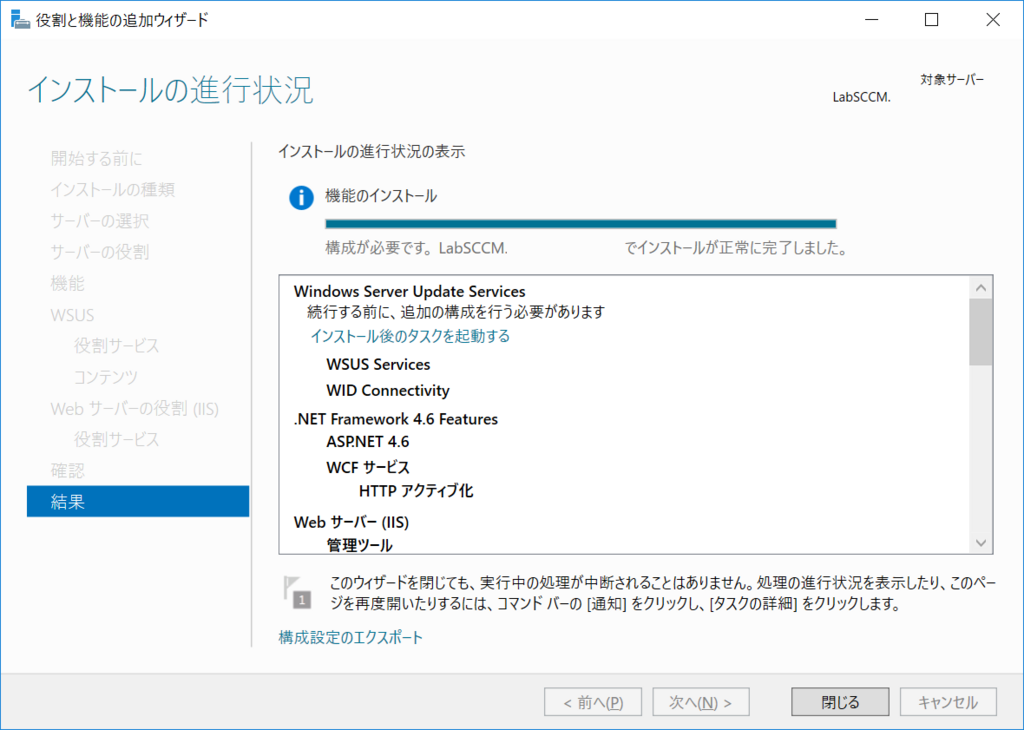Click results list scroll down arrow
The image size is (1024, 730).
point(981,543)
